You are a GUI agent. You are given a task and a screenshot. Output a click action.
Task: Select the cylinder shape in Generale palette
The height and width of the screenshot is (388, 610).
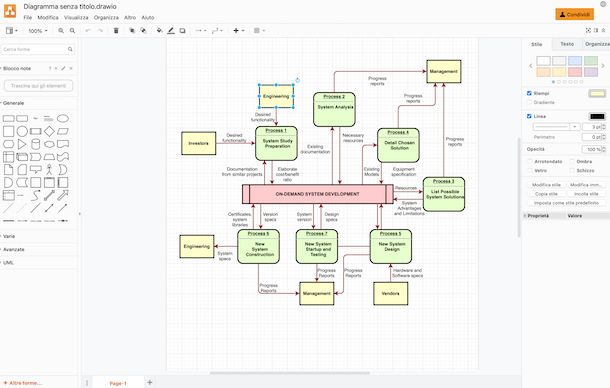(x=35, y=144)
